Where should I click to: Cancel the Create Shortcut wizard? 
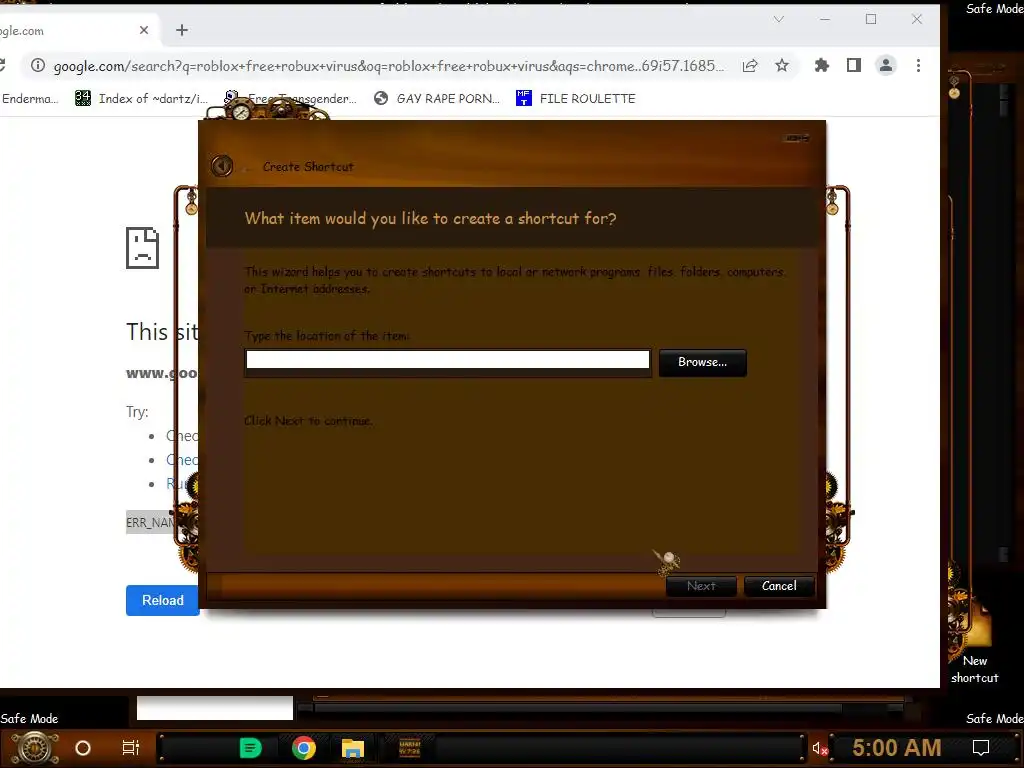pyautogui.click(x=779, y=586)
